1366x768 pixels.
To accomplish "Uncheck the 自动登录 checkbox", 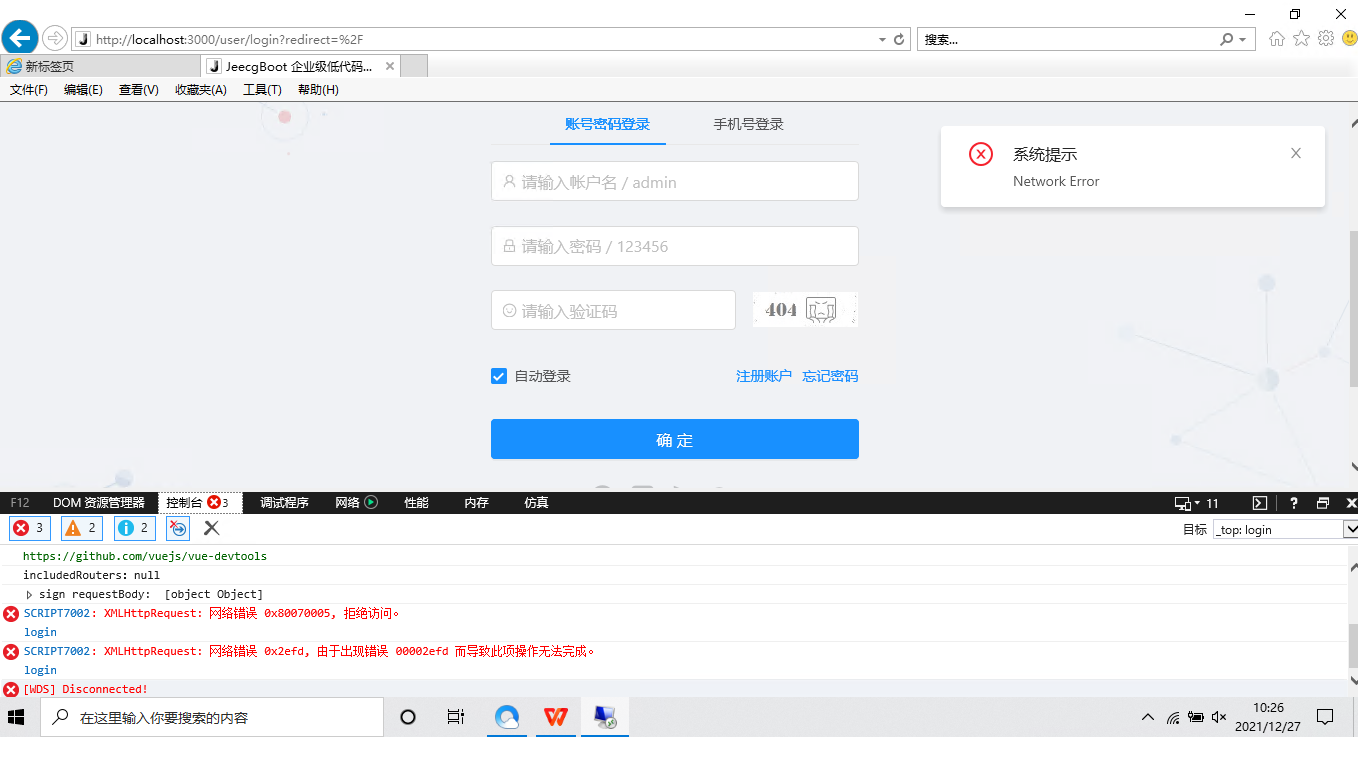I will [x=499, y=376].
